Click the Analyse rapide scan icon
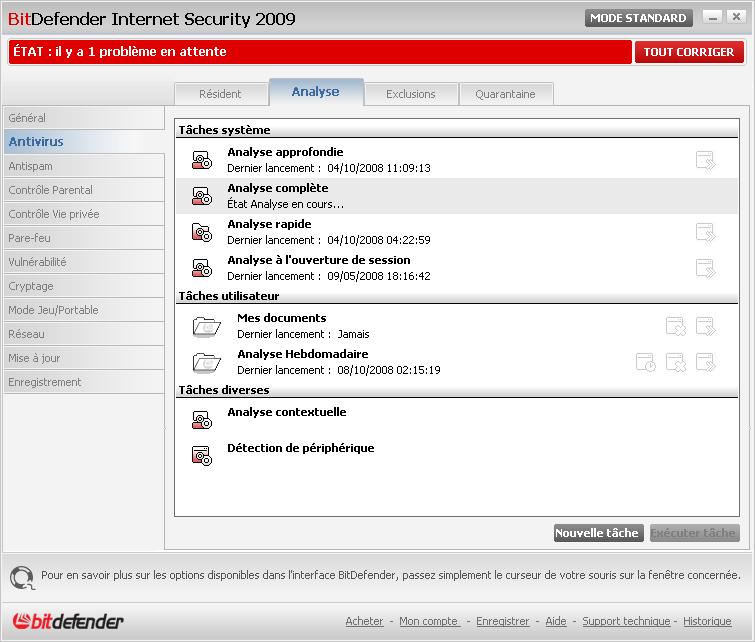The image size is (755, 642). 202,232
